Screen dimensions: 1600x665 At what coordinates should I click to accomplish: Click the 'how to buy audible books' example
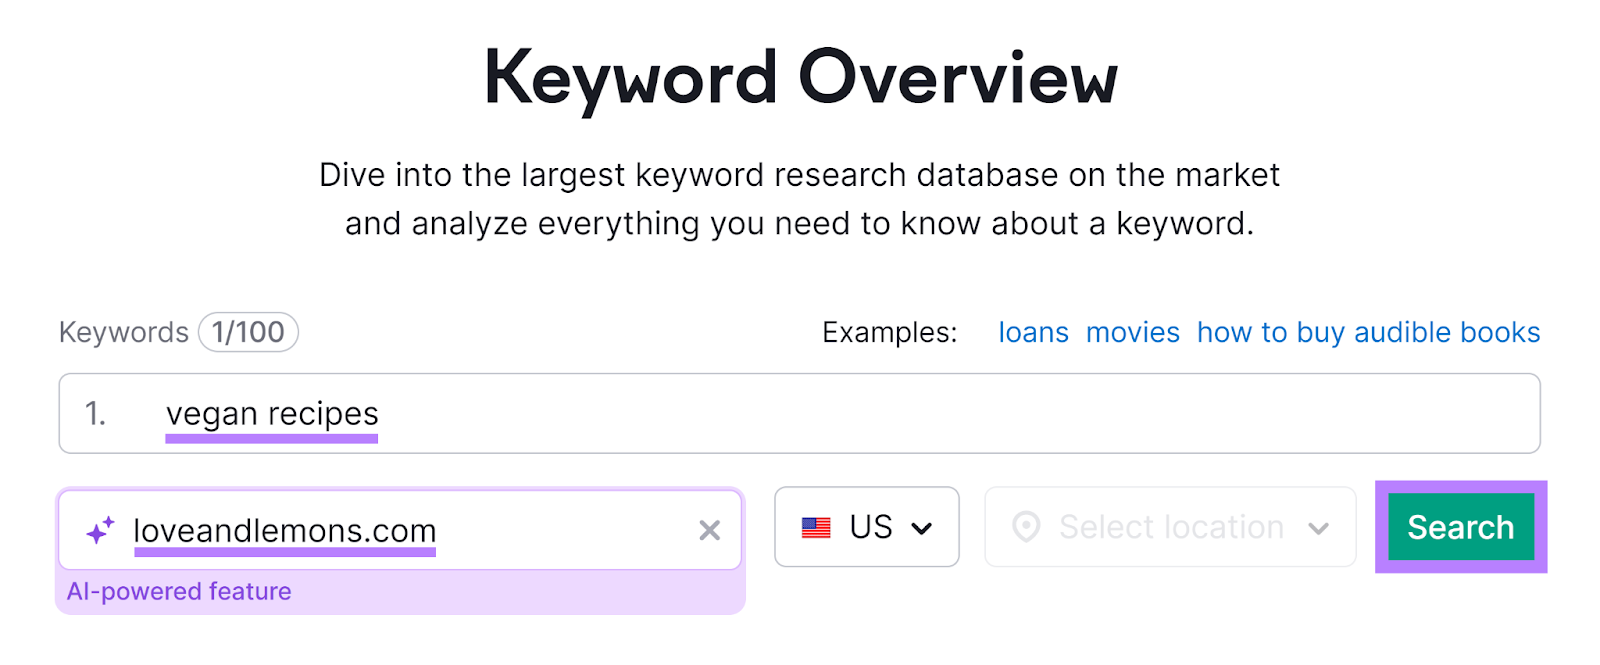(x=1367, y=332)
